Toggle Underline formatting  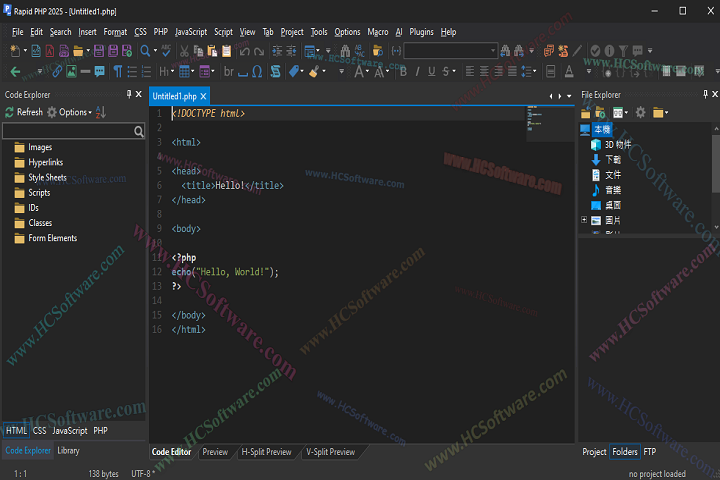pos(432,72)
